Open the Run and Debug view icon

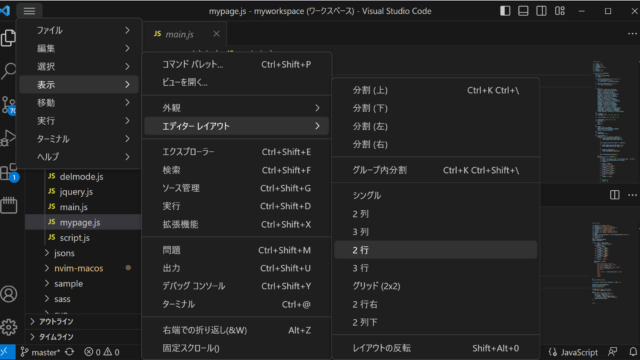tap(9, 138)
